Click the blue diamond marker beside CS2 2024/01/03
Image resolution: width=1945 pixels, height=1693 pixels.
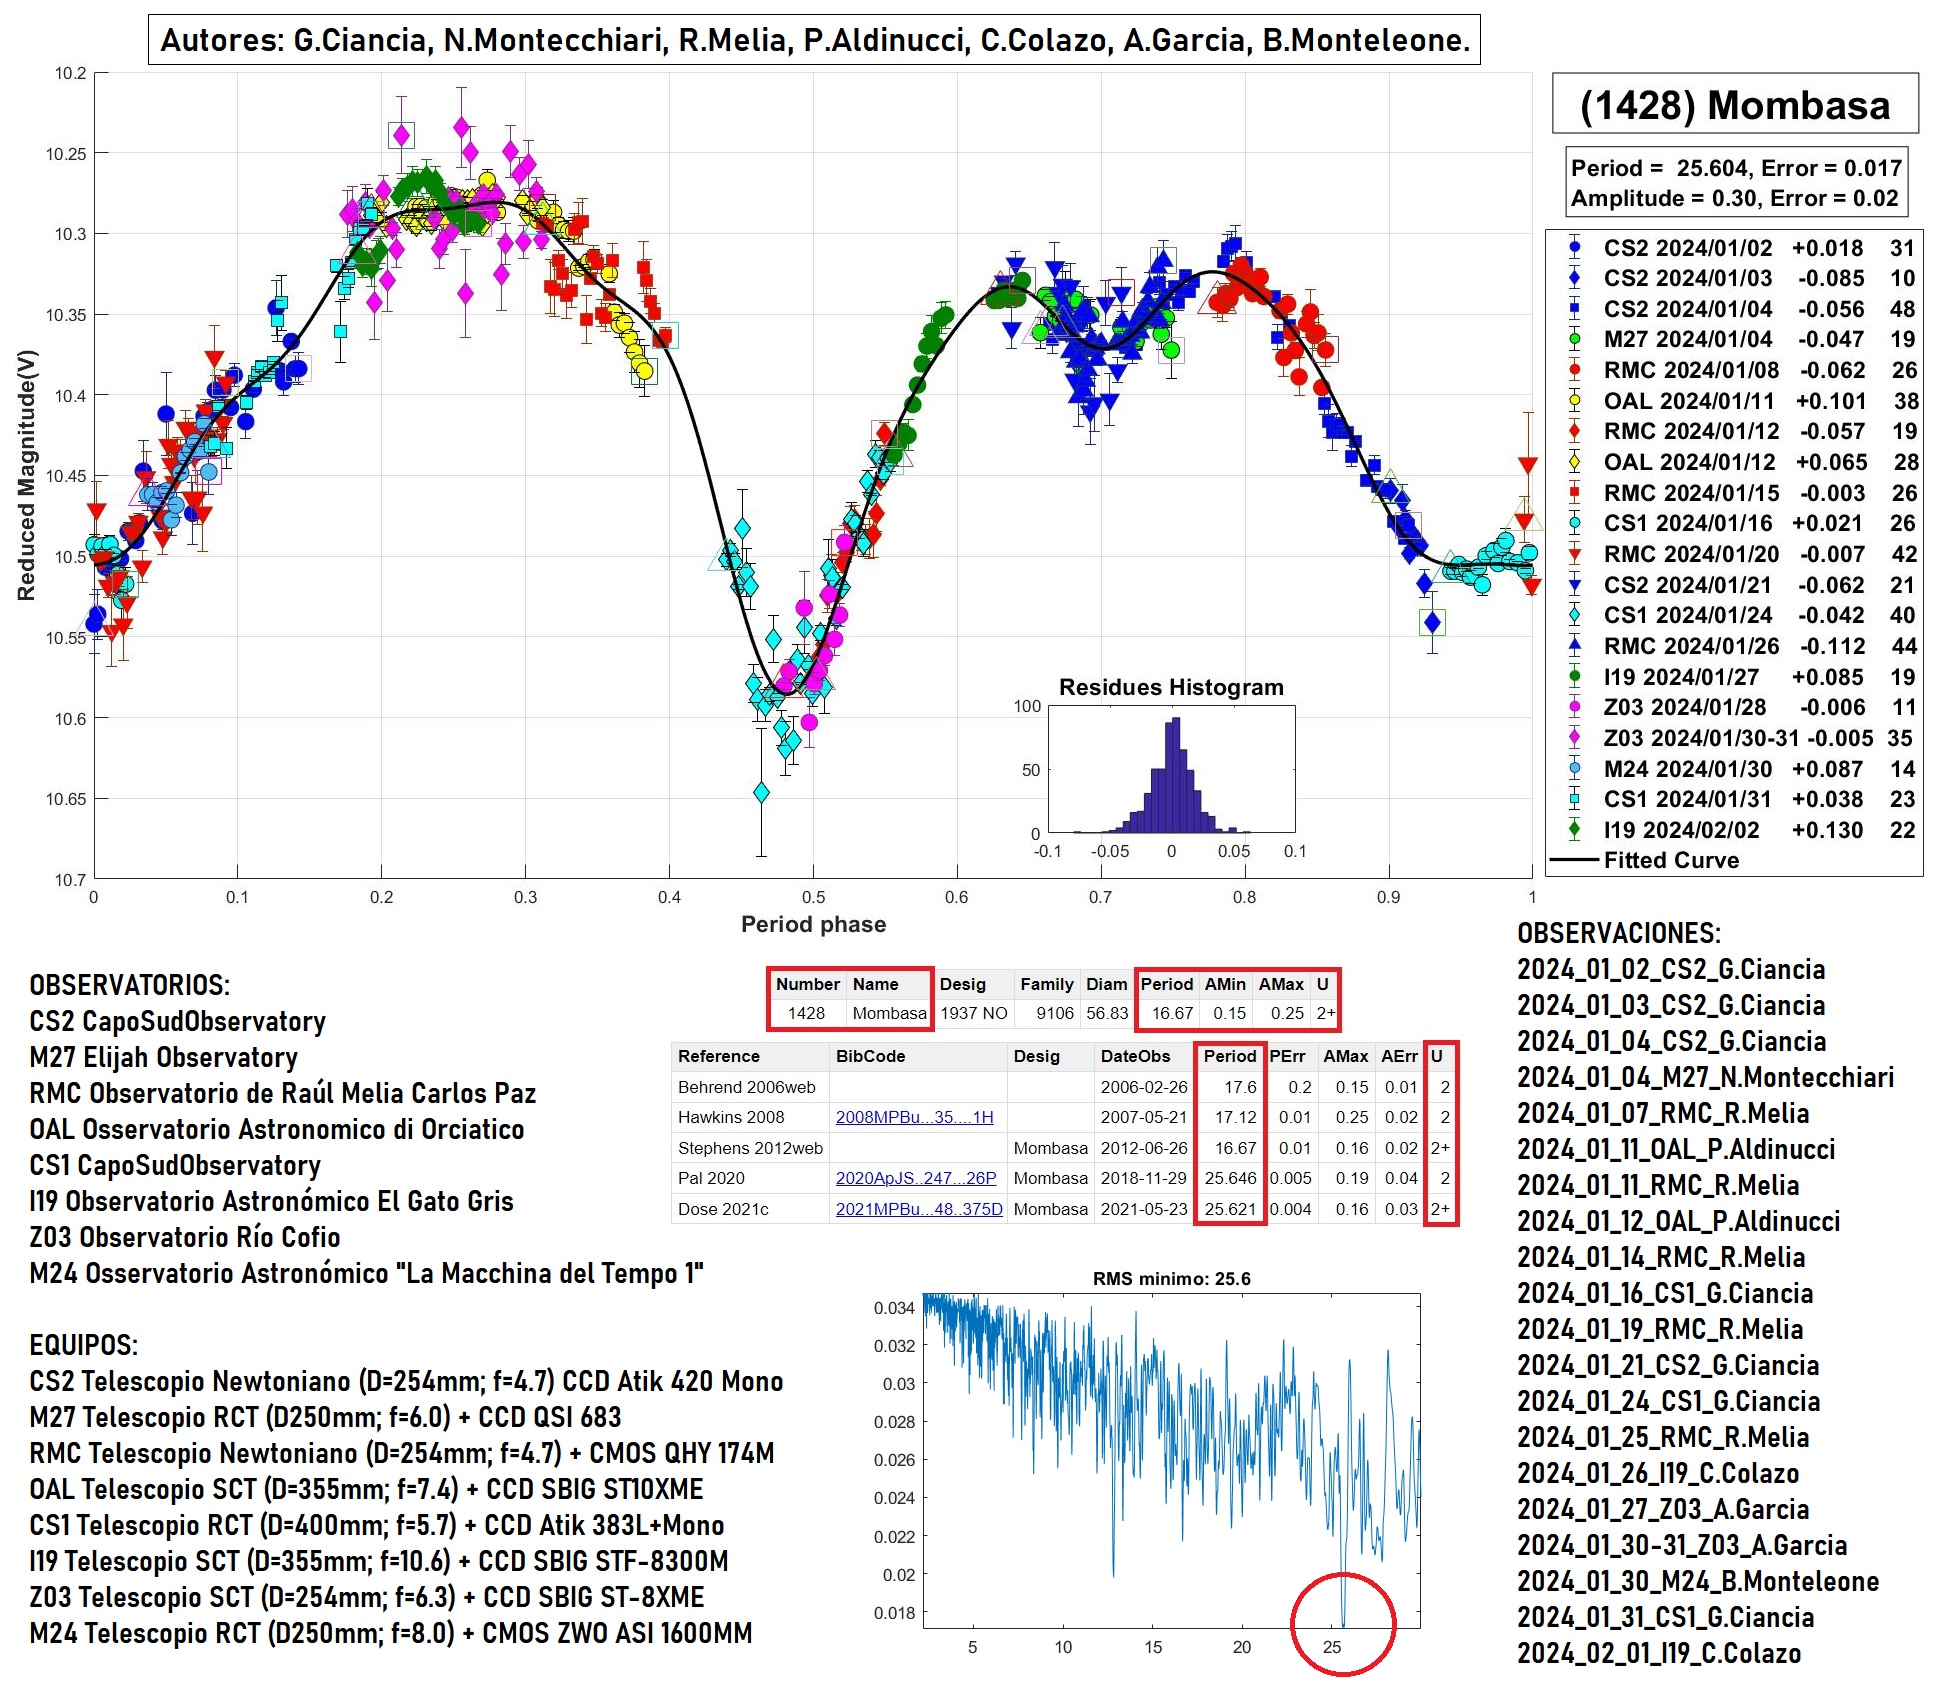1575,278
